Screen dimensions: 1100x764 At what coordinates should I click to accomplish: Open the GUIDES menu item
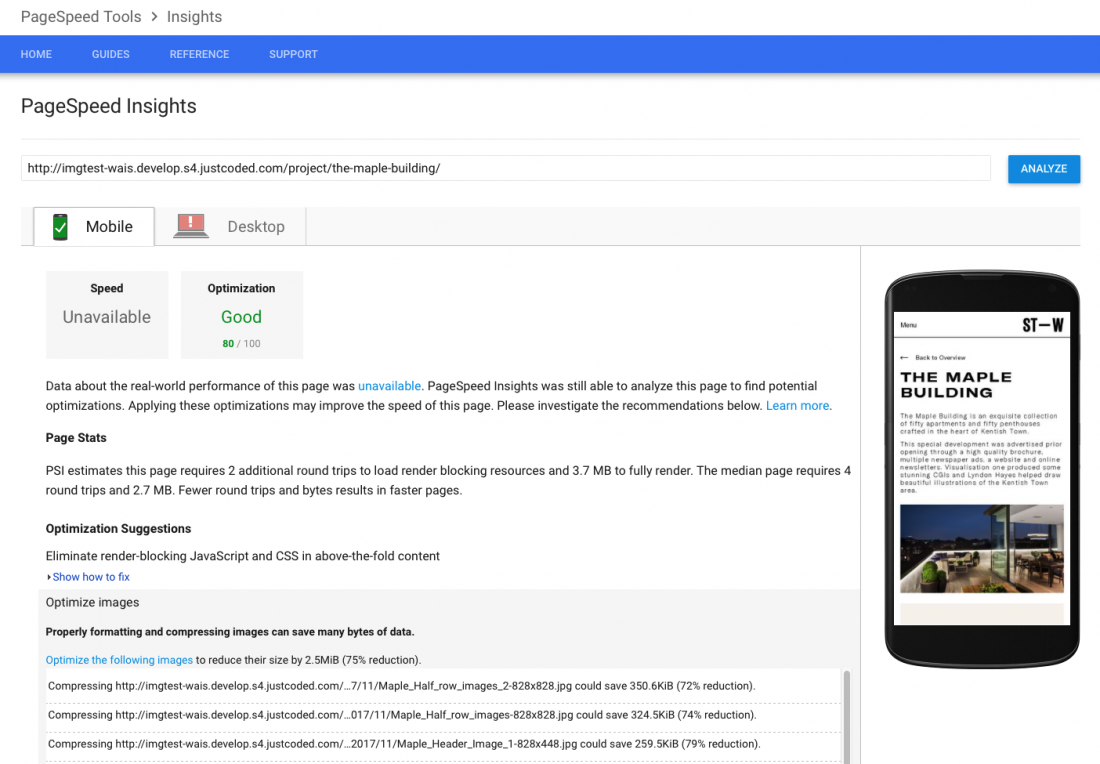(111, 54)
